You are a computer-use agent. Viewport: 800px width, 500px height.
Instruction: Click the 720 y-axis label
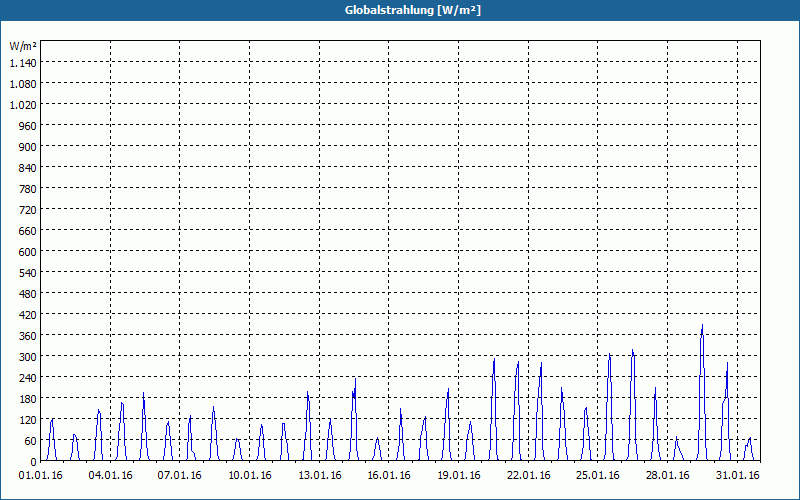[x=28, y=210]
